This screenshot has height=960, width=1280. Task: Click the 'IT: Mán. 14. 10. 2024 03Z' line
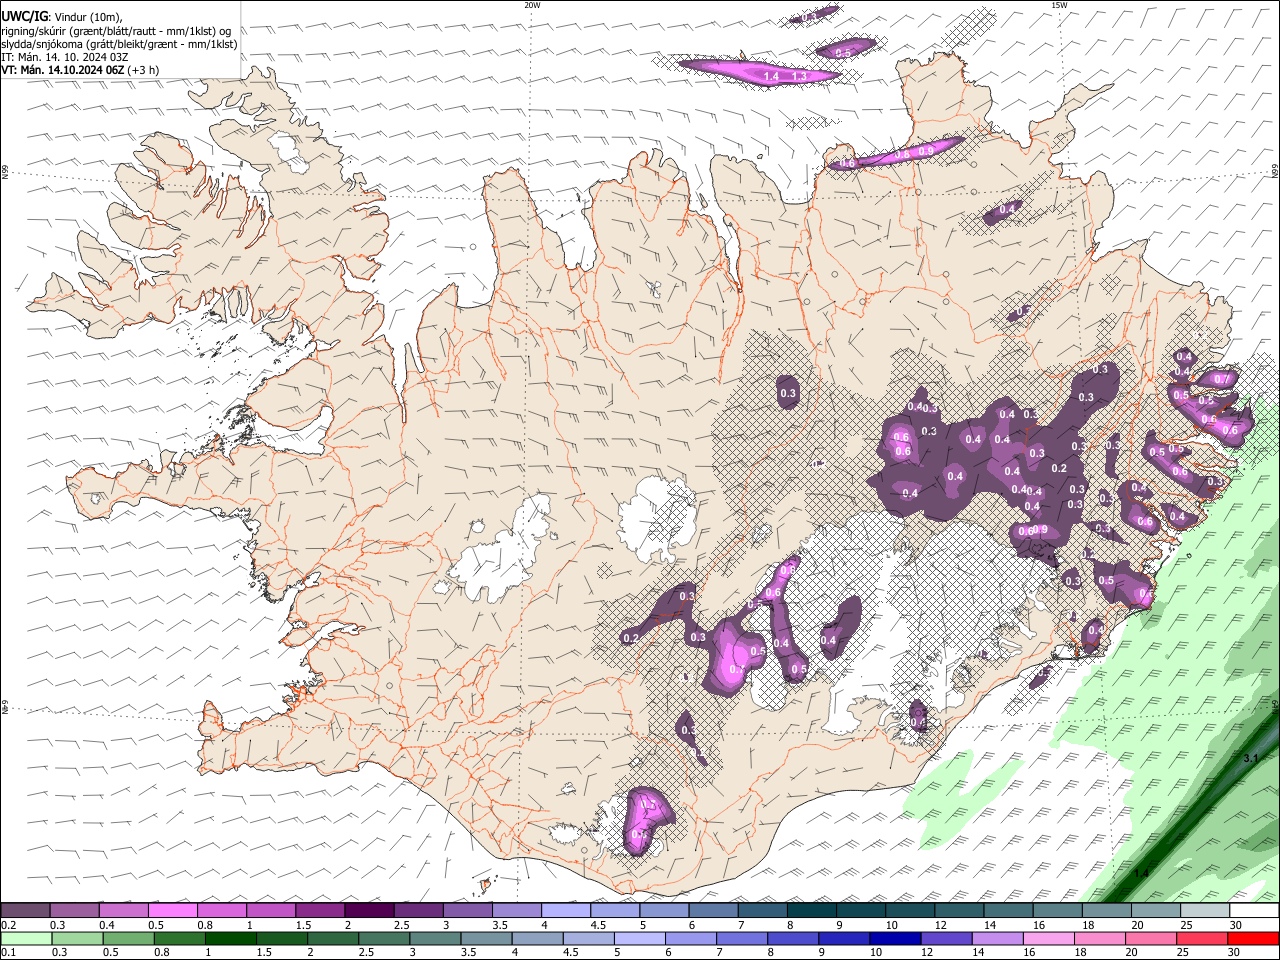pyautogui.click(x=65, y=57)
